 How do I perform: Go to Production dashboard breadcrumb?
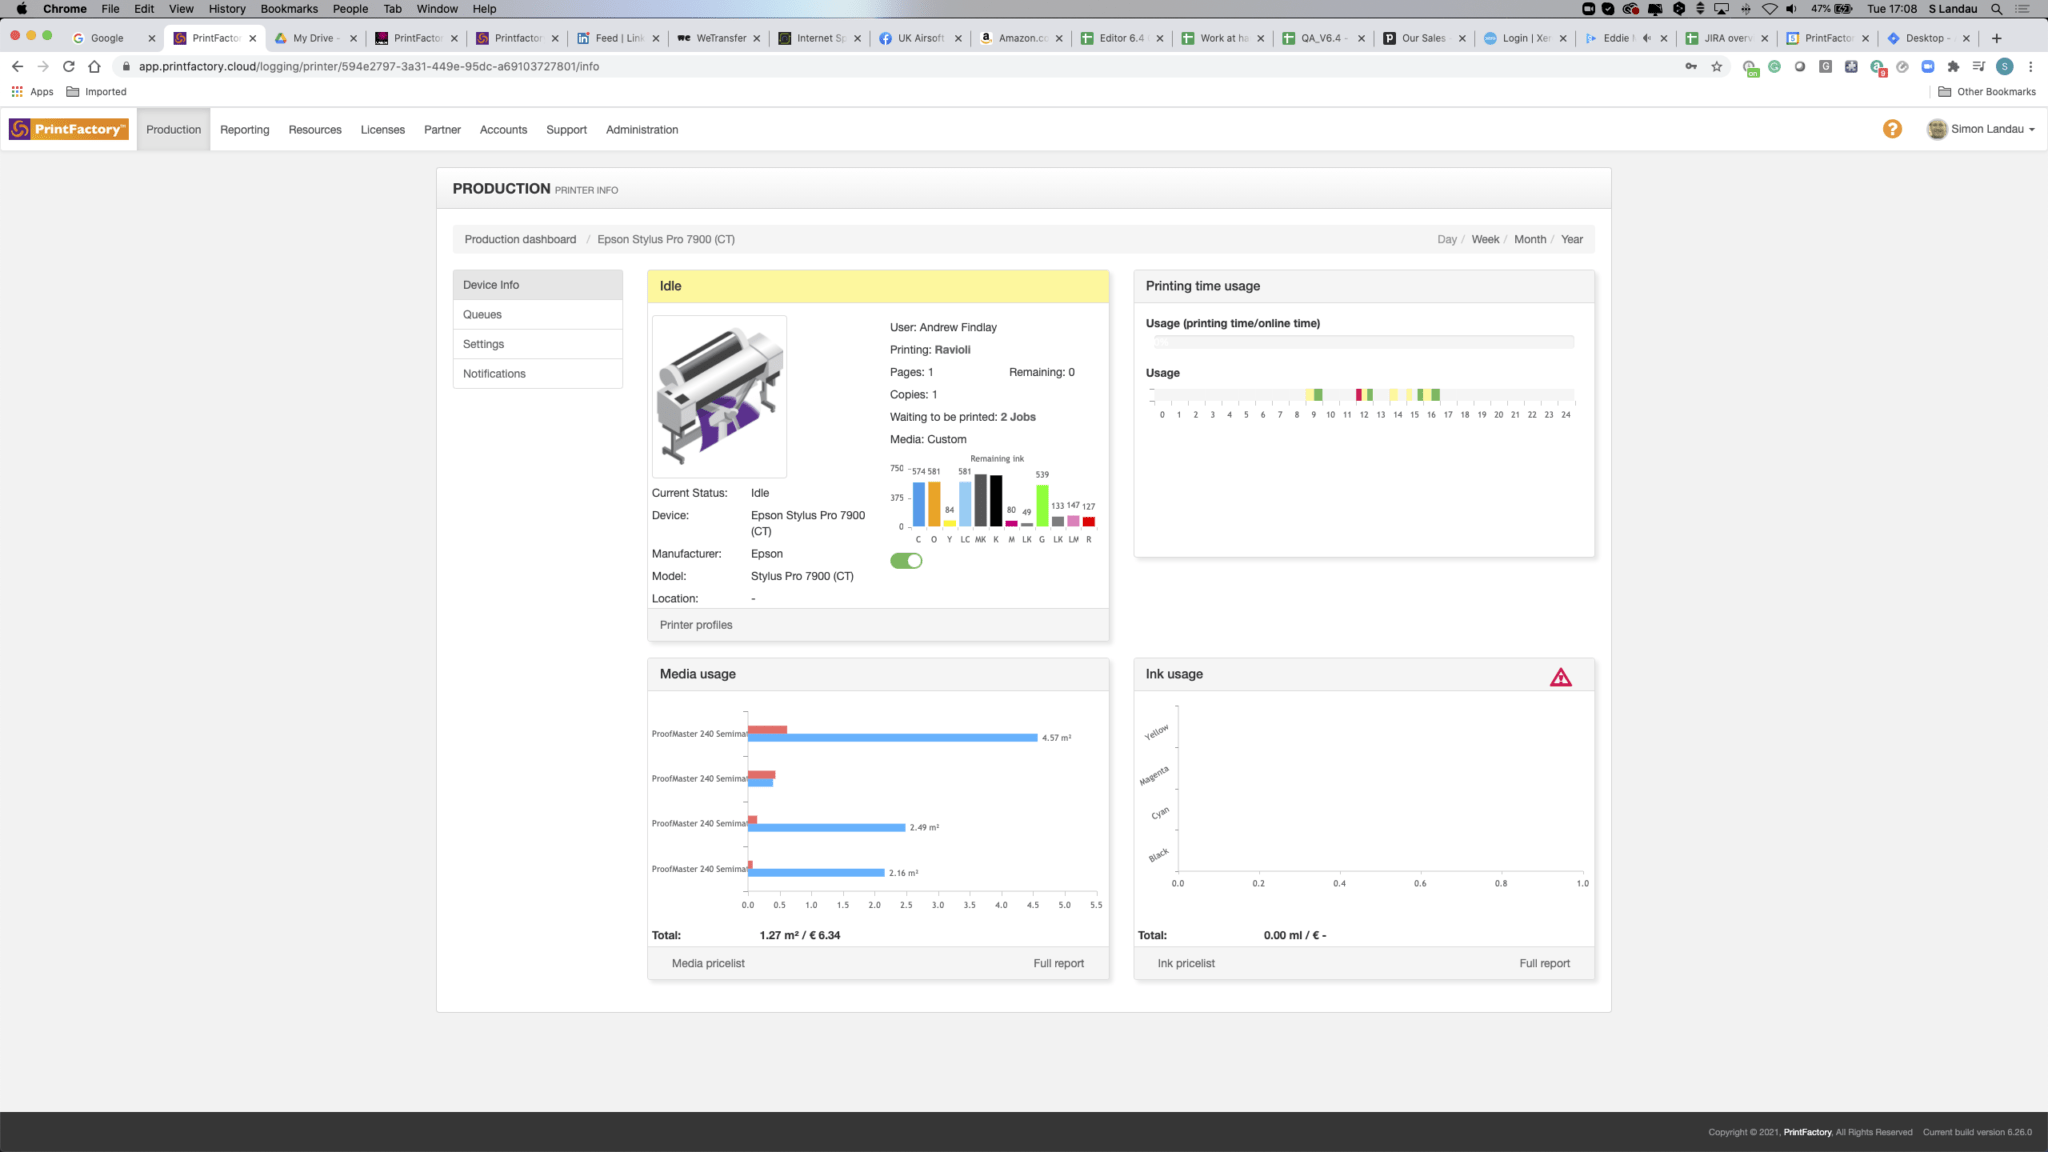point(520,240)
